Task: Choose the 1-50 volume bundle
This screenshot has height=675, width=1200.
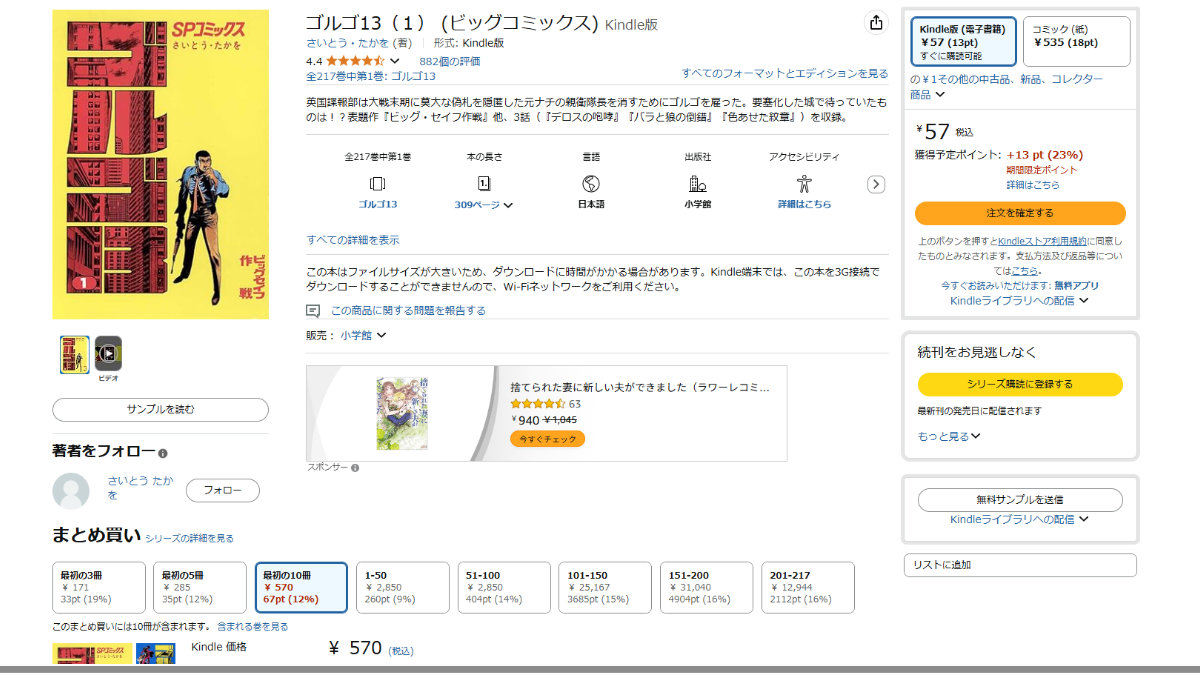Action: (x=402, y=587)
